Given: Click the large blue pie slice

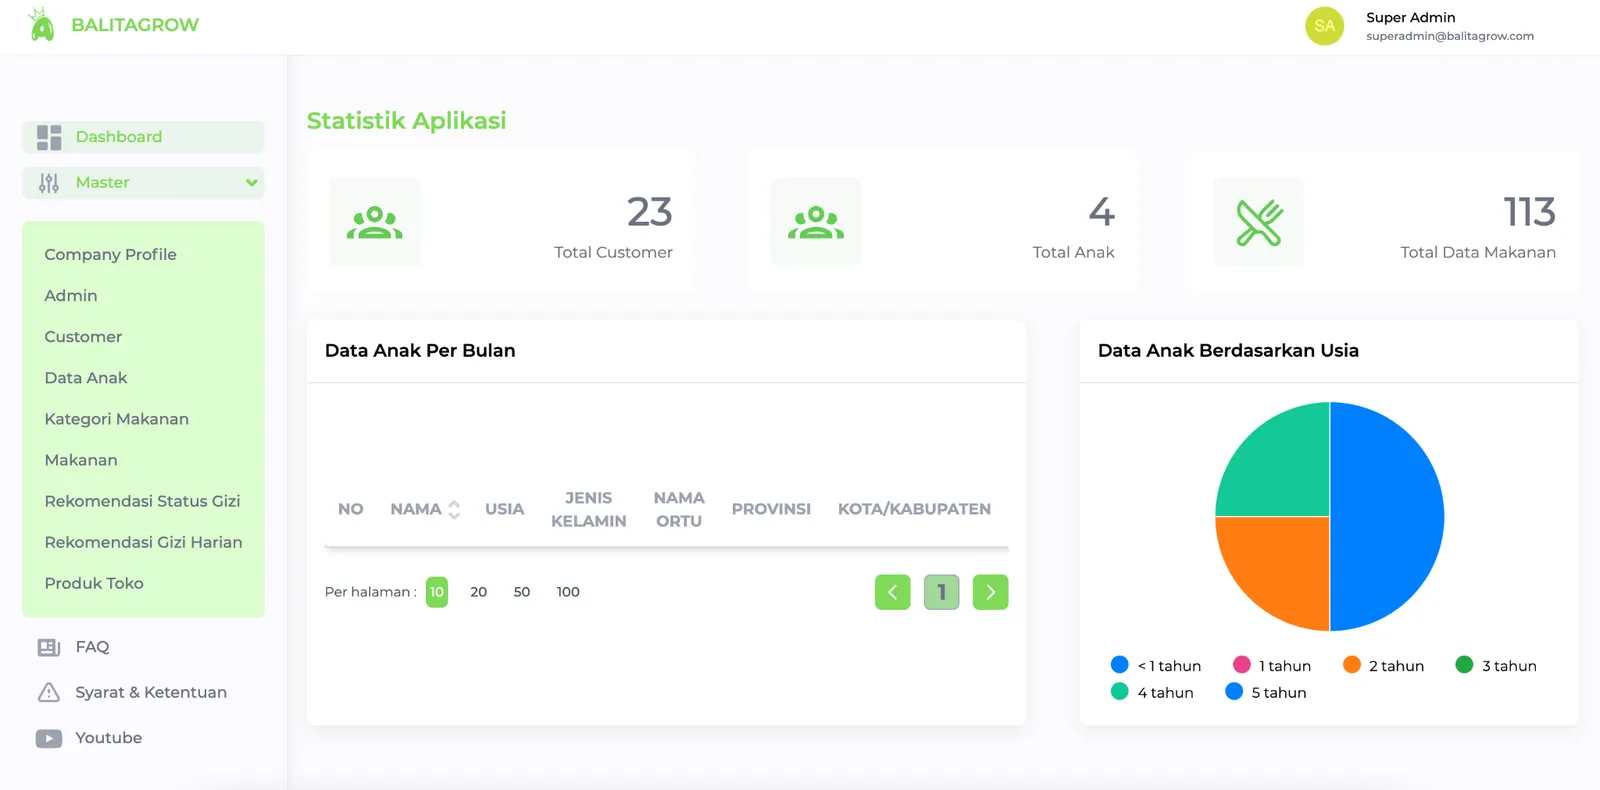Looking at the screenshot, I should pos(1385,517).
